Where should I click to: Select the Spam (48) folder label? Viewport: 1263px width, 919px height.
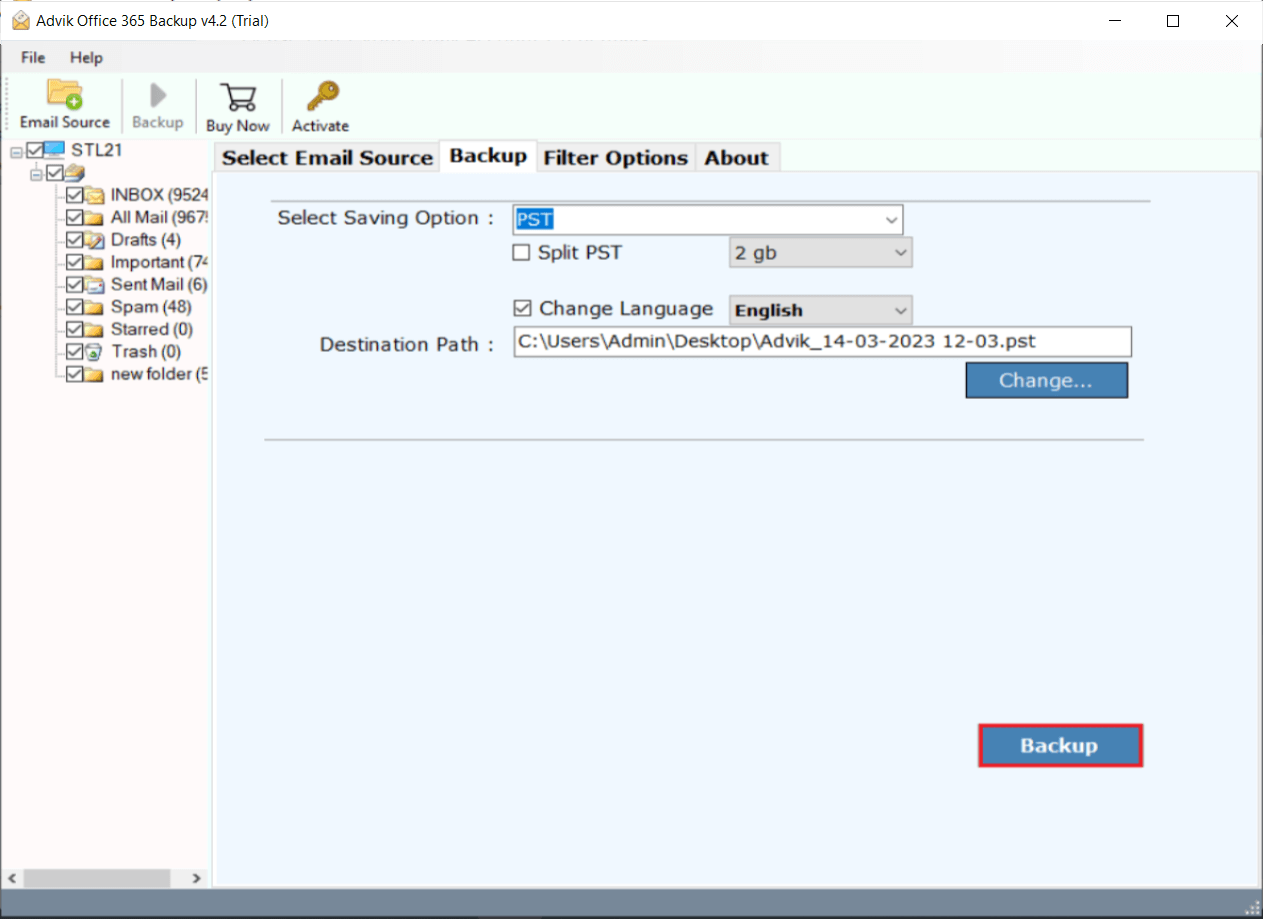(151, 307)
